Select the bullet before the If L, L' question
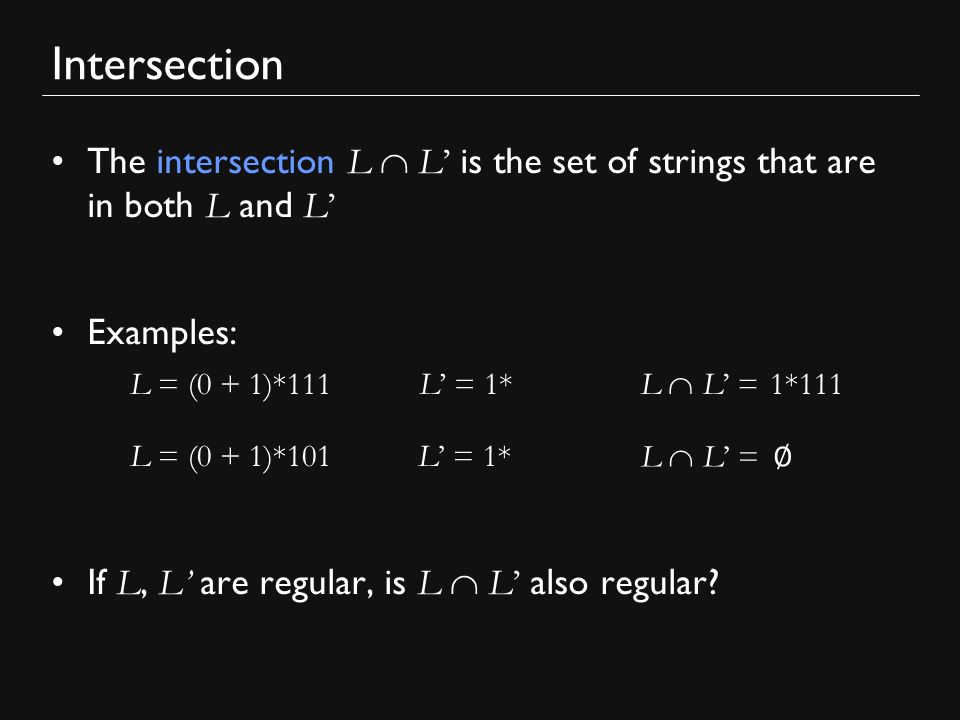This screenshot has height=720, width=960. point(58,582)
